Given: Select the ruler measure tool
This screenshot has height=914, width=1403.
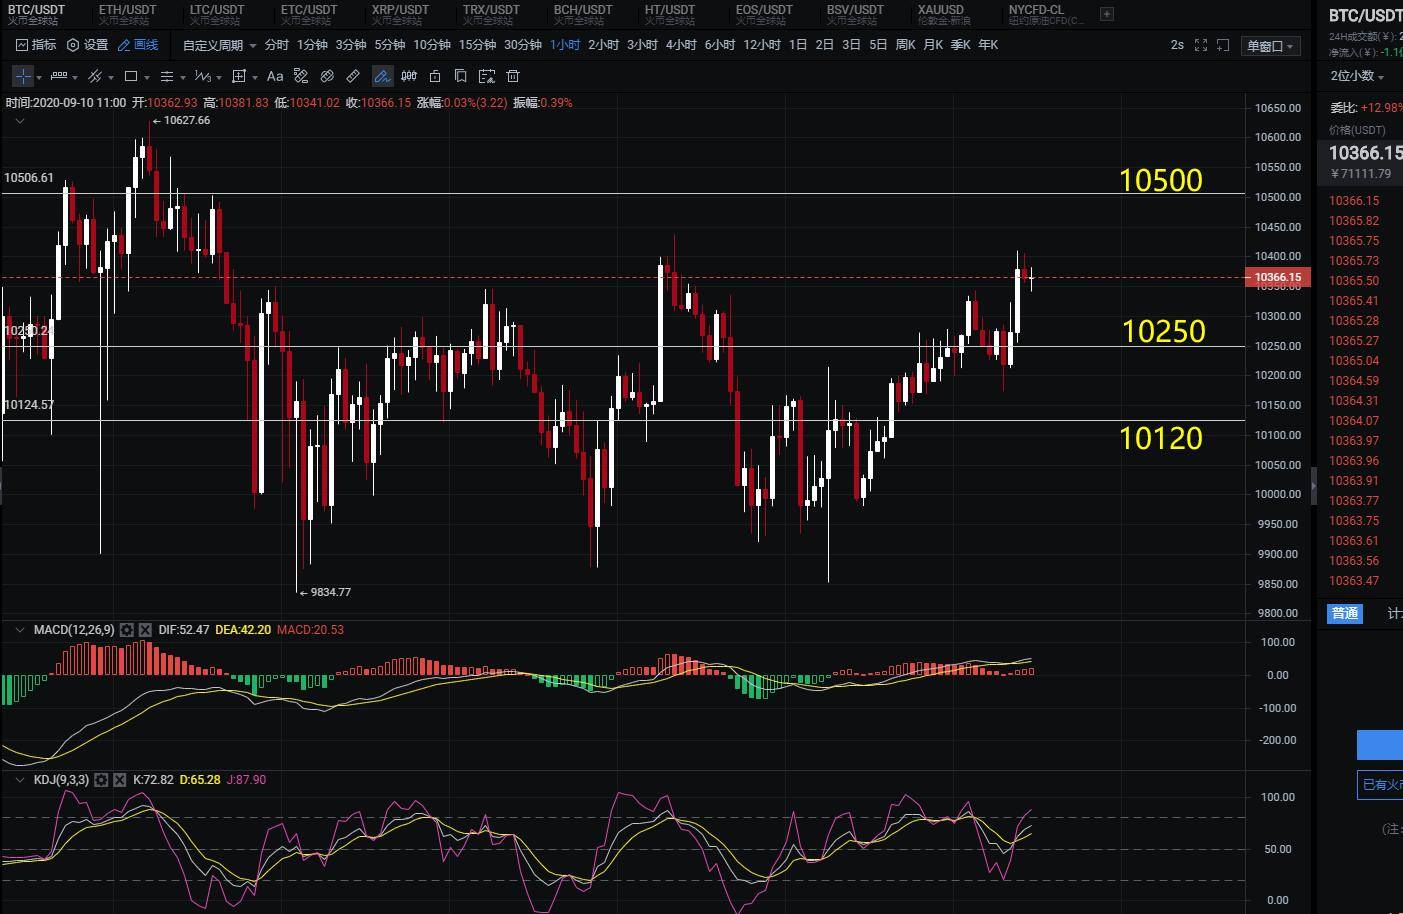Looking at the screenshot, I should 353,76.
